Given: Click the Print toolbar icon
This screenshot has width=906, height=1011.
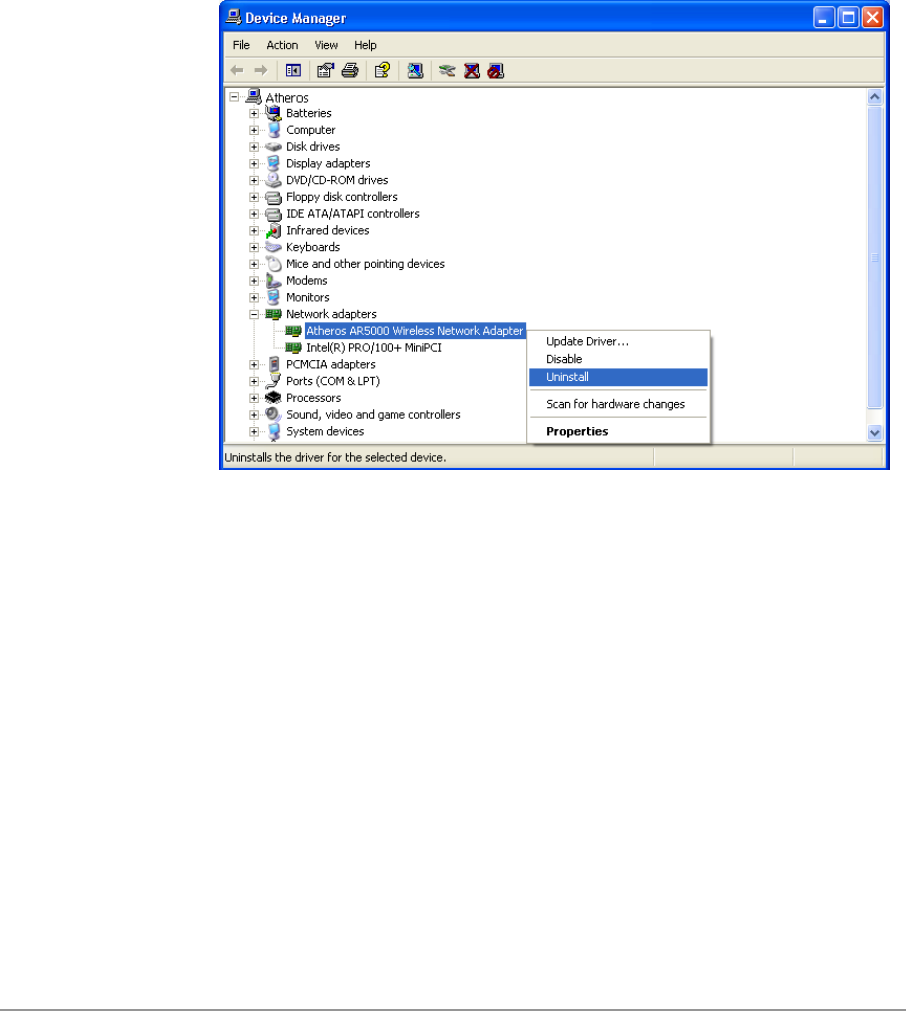Looking at the screenshot, I should (x=350, y=70).
